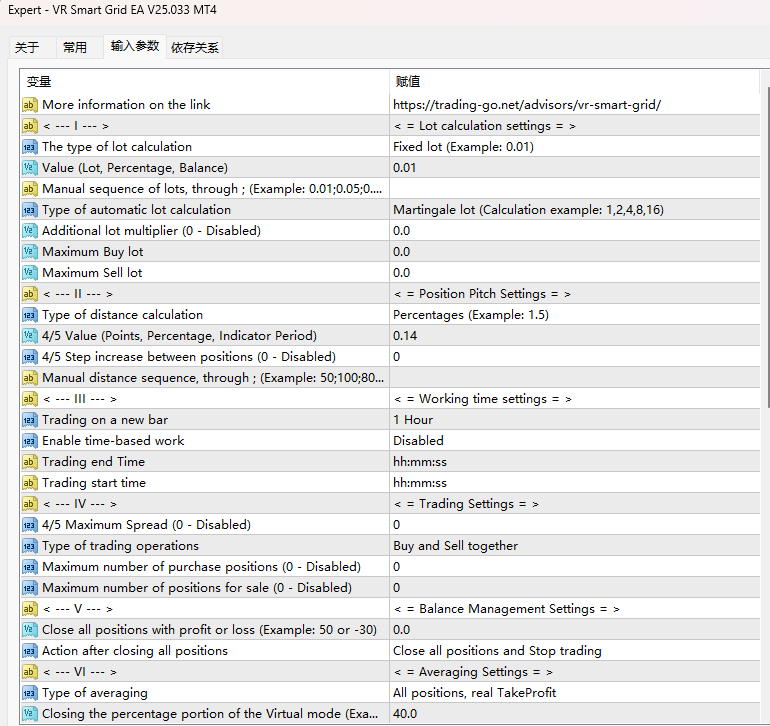Edit the empty Manual distance sequence value
770x726 pixels.
click(x=575, y=378)
